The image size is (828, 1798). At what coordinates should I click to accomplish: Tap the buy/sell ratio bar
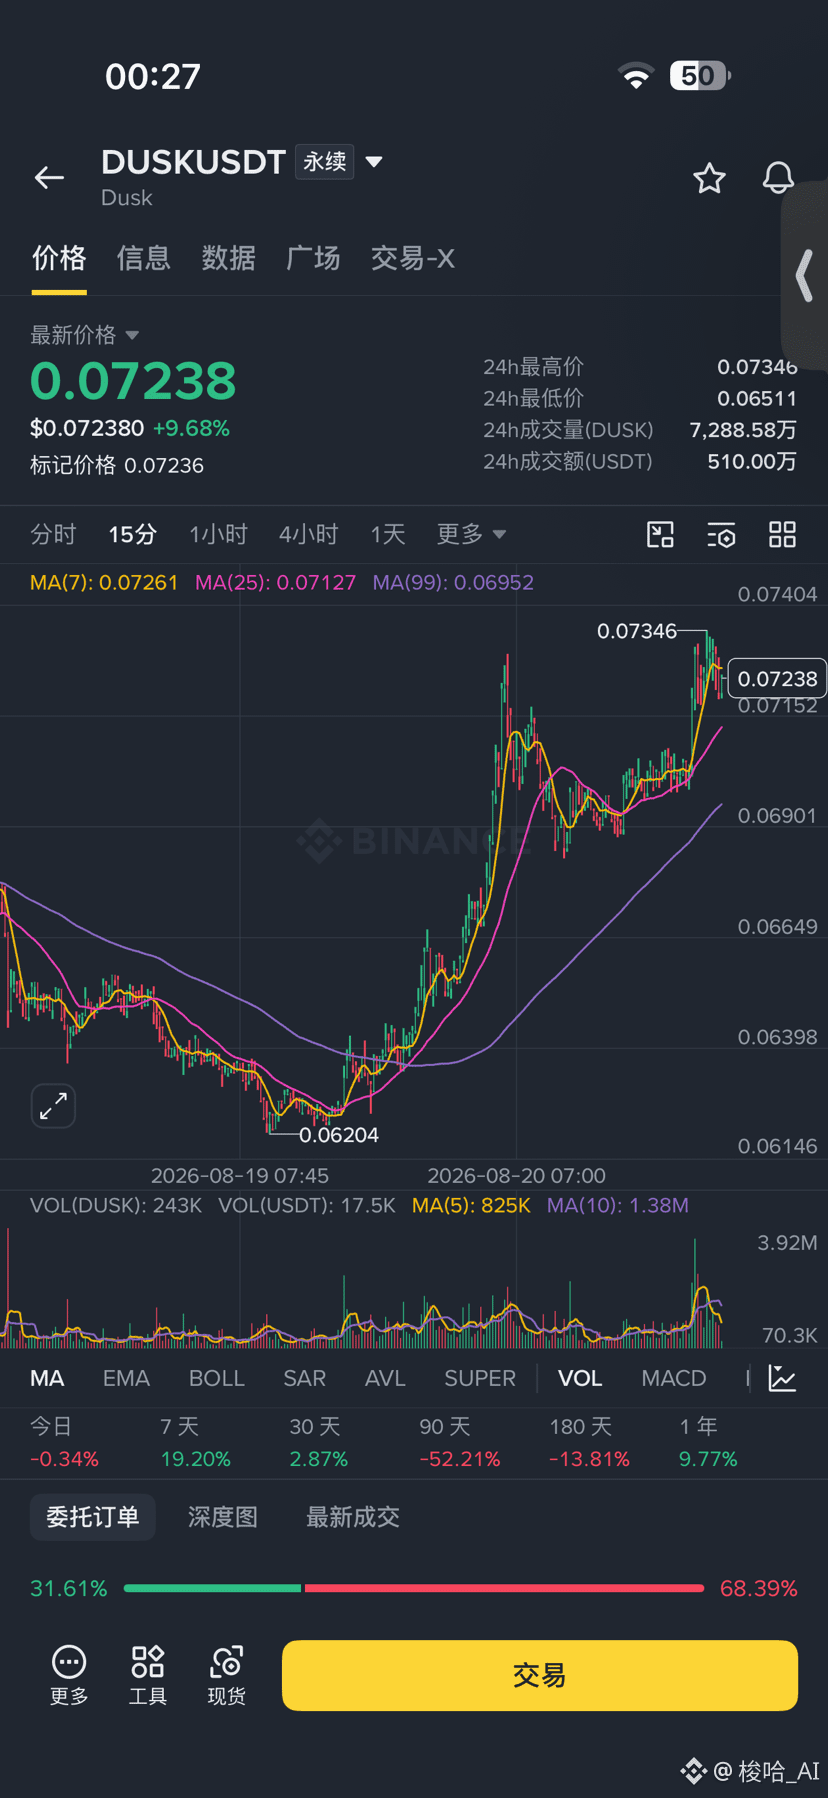pos(414,1588)
